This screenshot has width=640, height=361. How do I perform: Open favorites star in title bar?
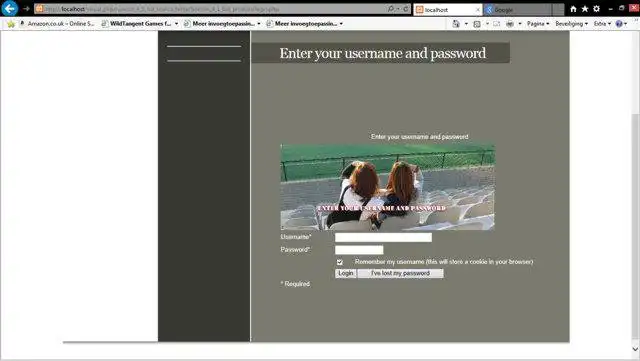click(x=585, y=9)
